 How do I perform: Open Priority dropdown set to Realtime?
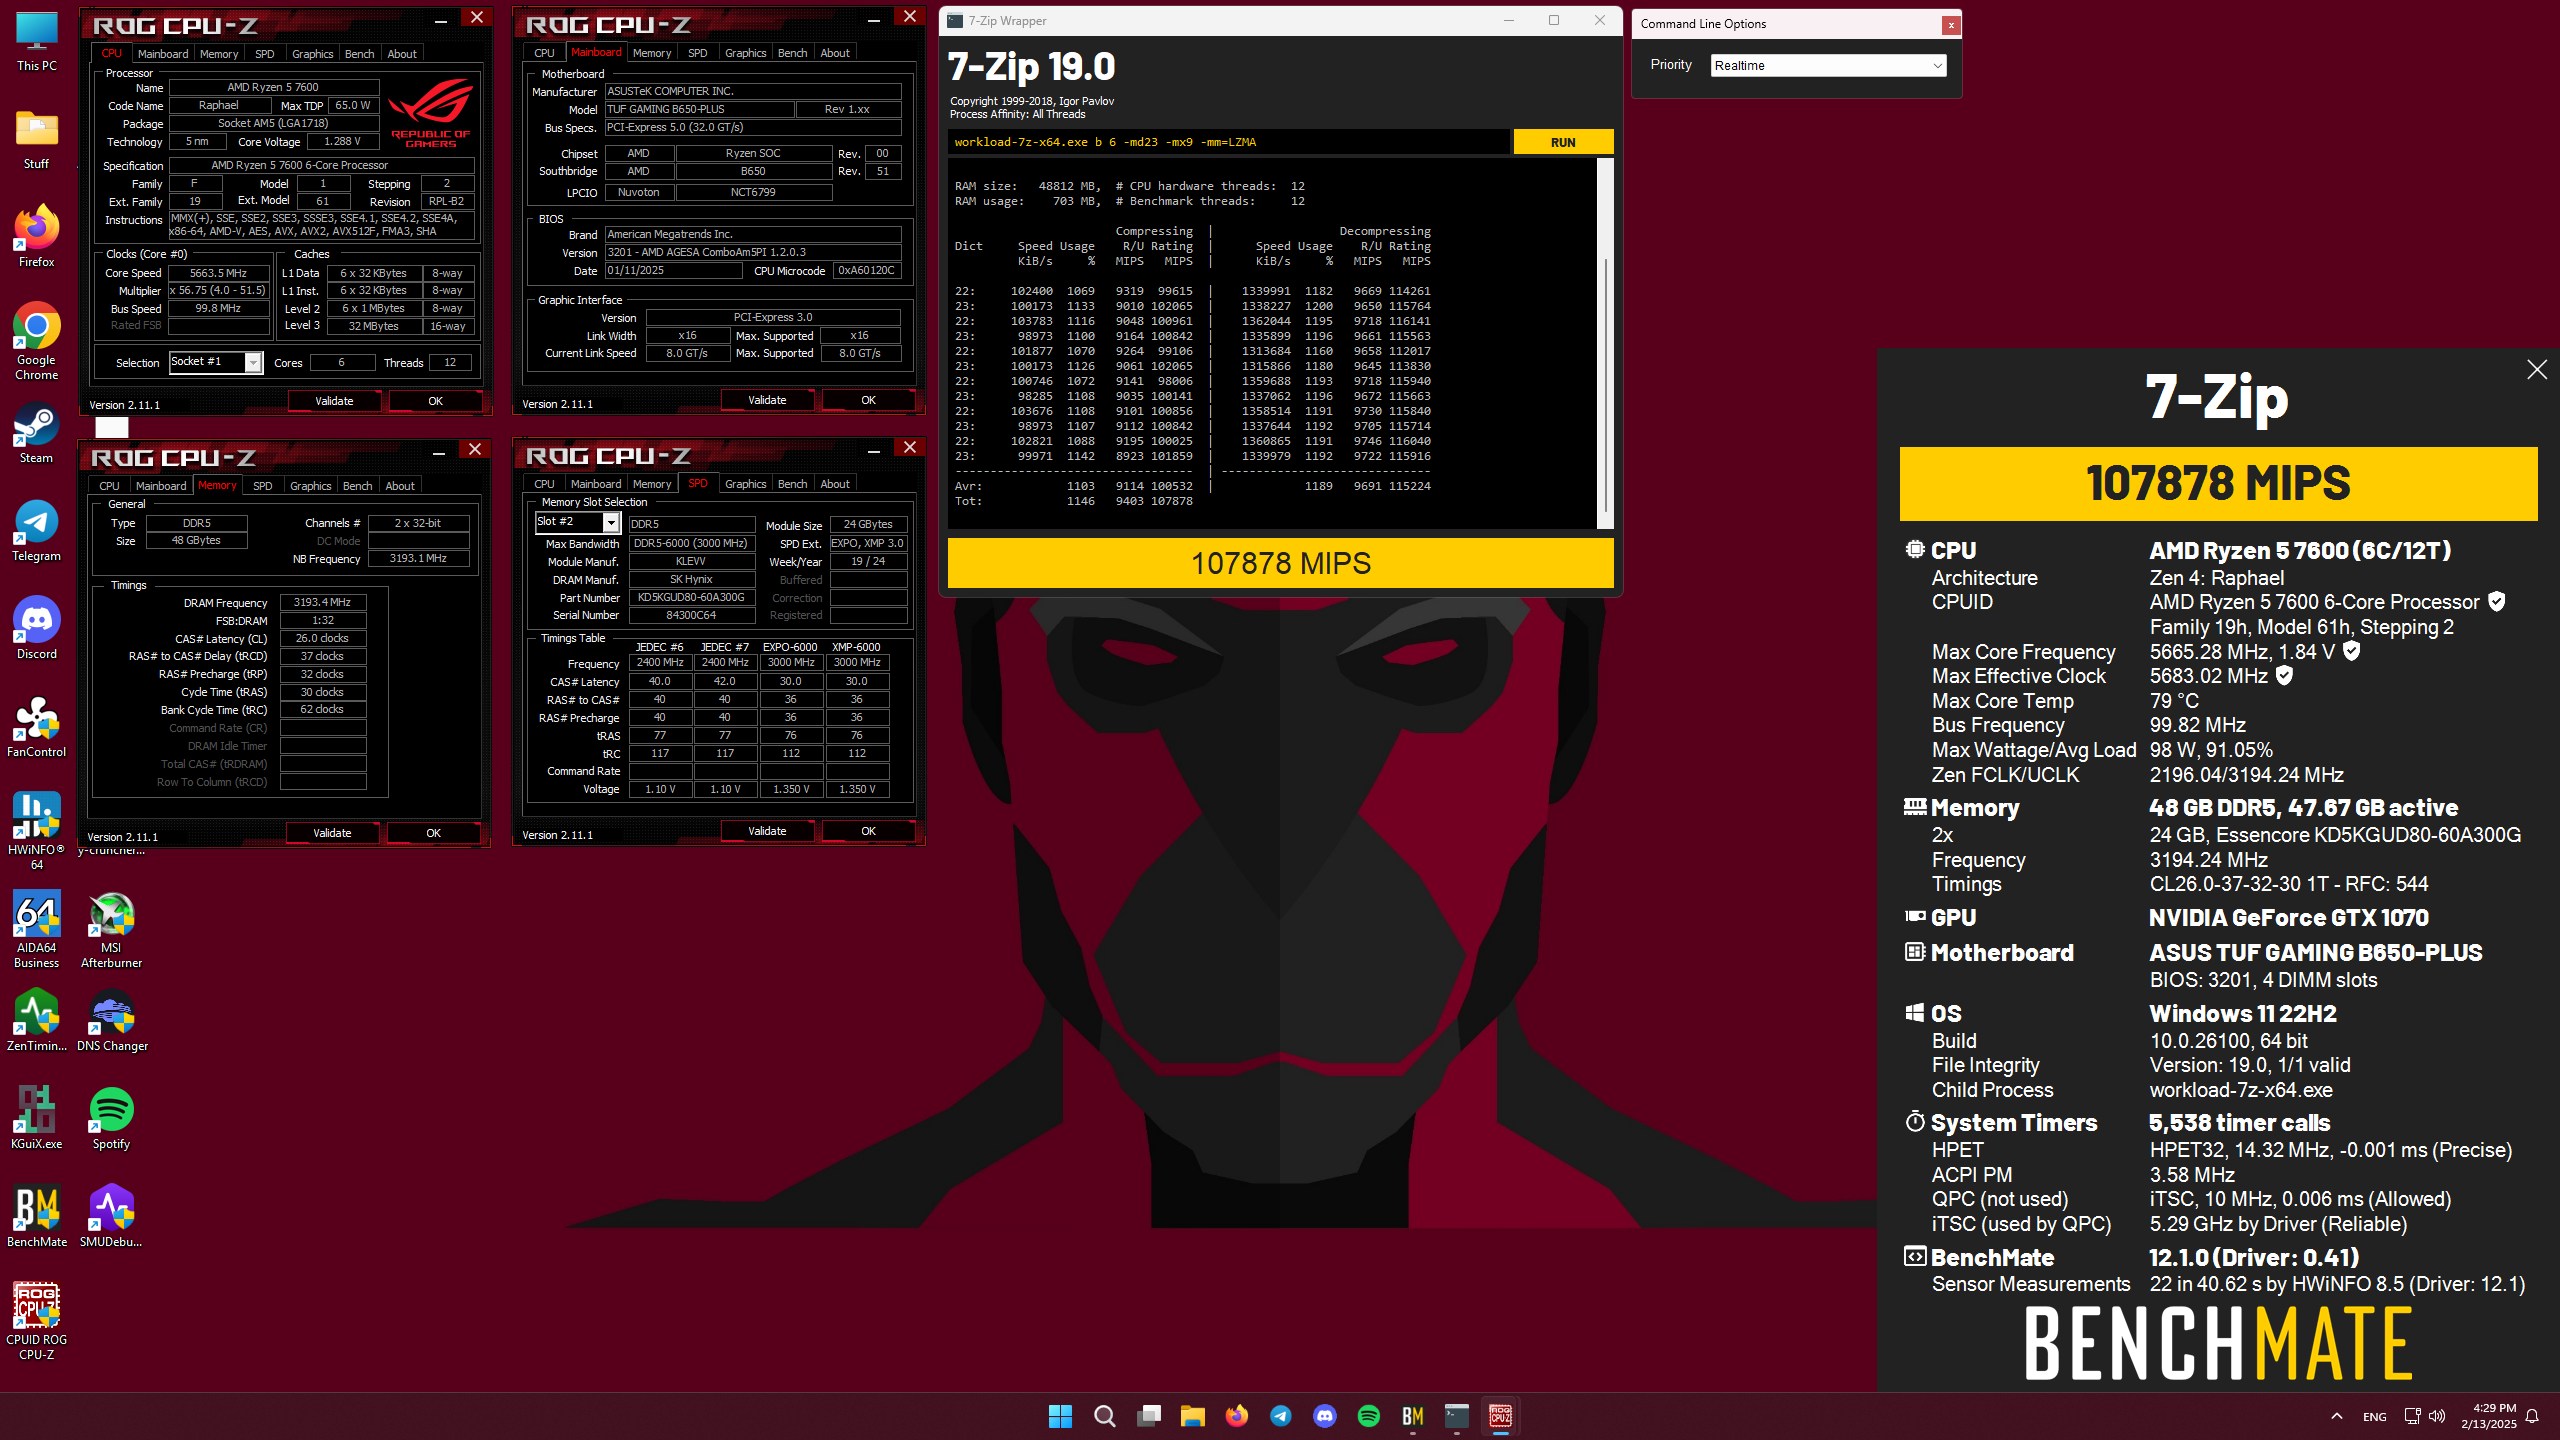1828,66
